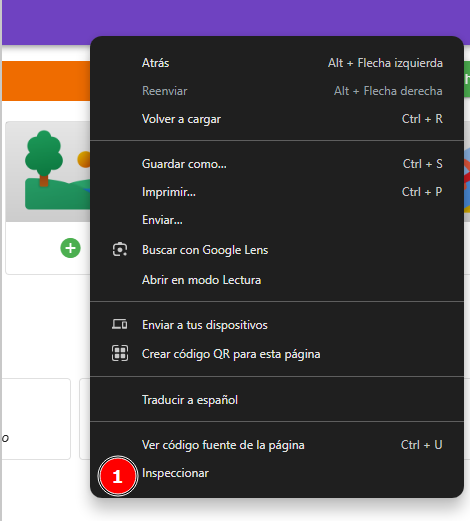
Task: Click the orange banner bar
Action: point(46,81)
